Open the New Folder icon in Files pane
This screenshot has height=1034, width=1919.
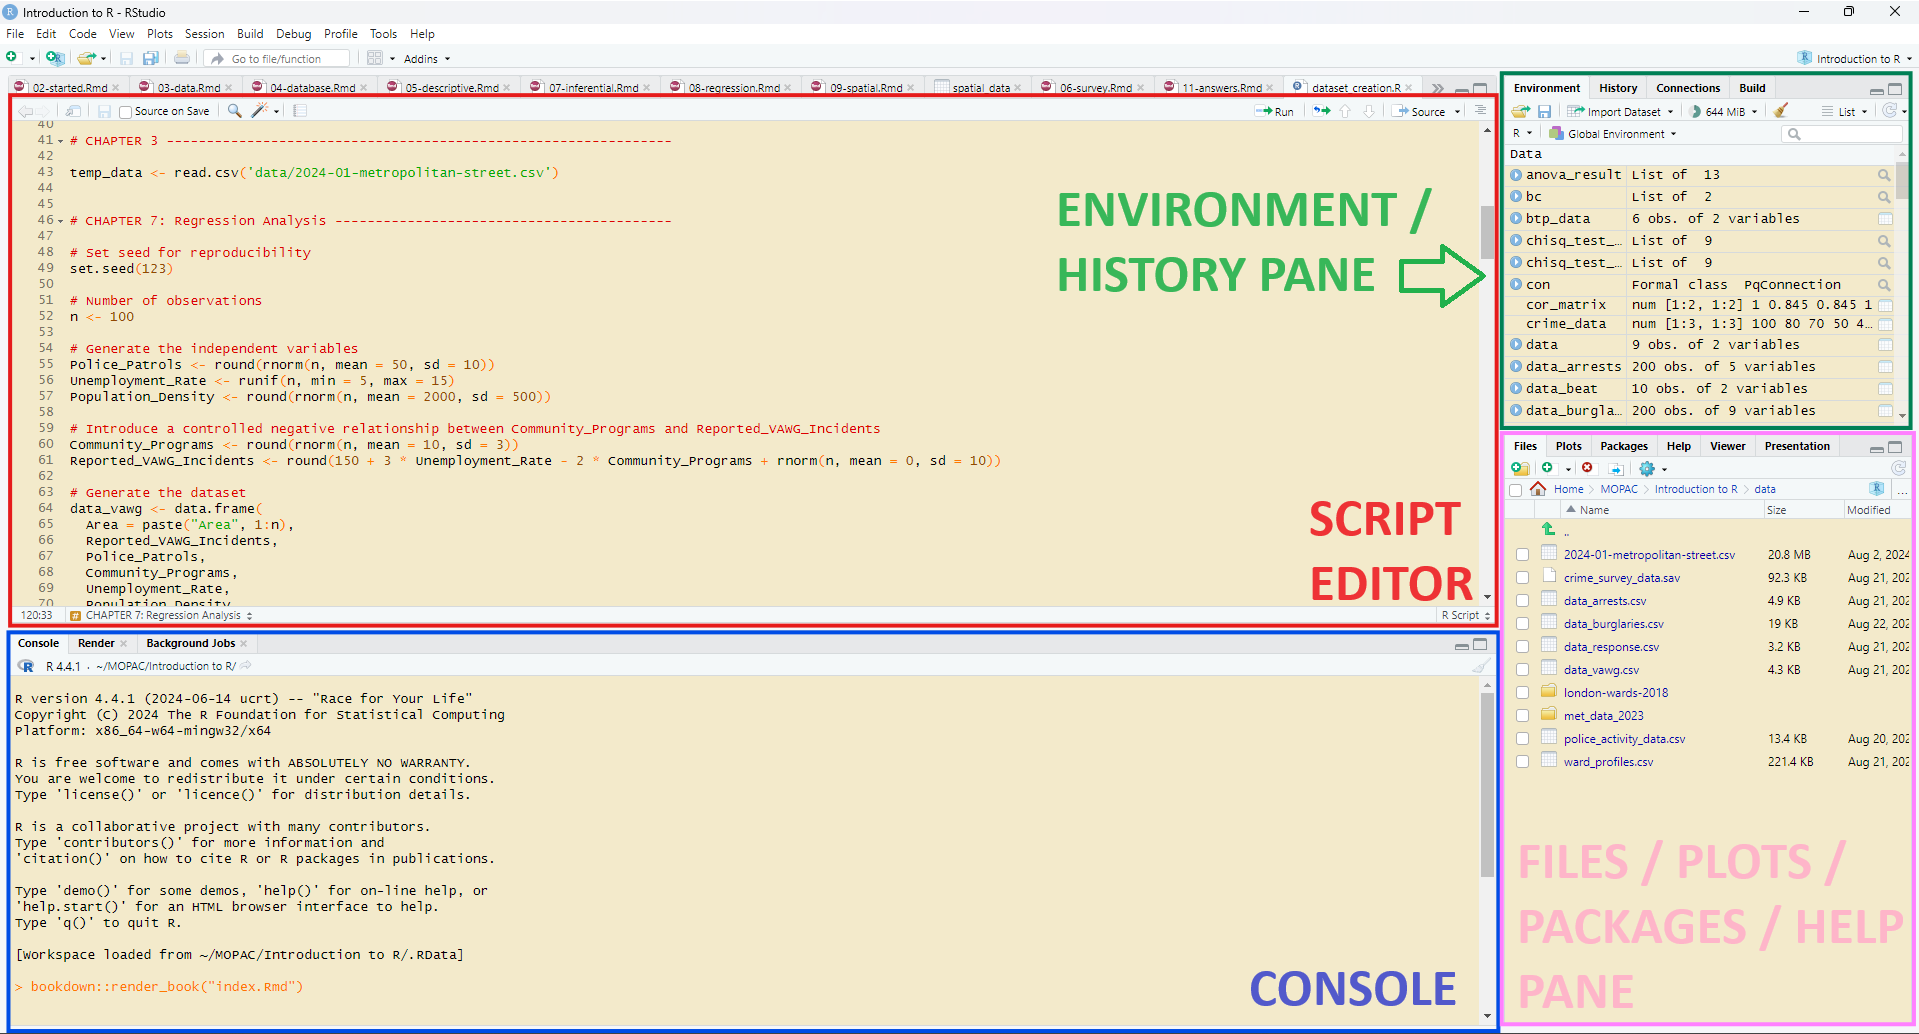click(x=1521, y=468)
